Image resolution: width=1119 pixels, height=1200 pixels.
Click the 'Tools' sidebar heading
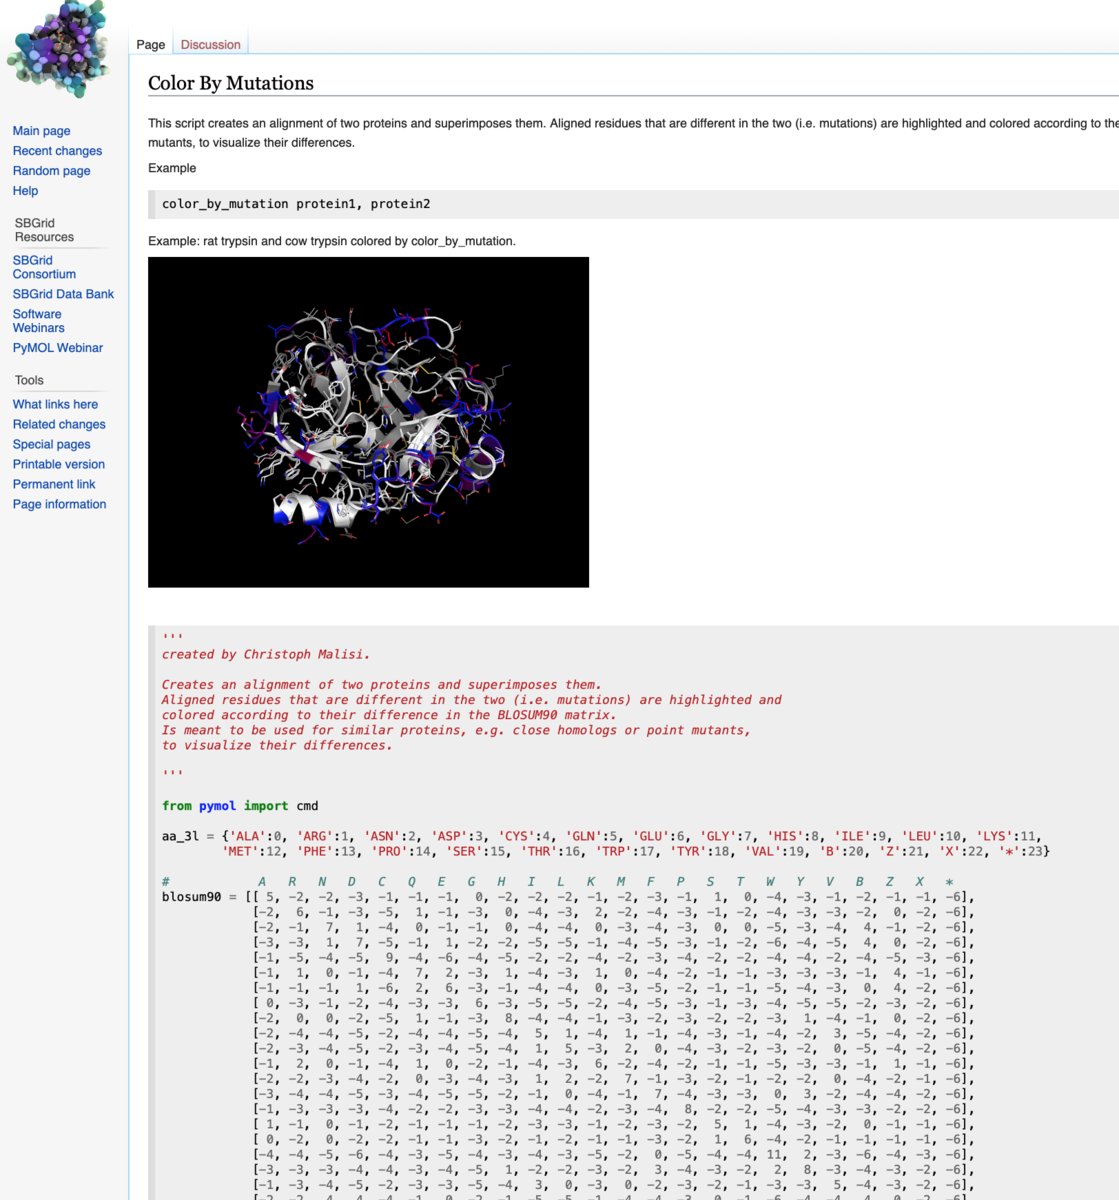click(x=29, y=380)
